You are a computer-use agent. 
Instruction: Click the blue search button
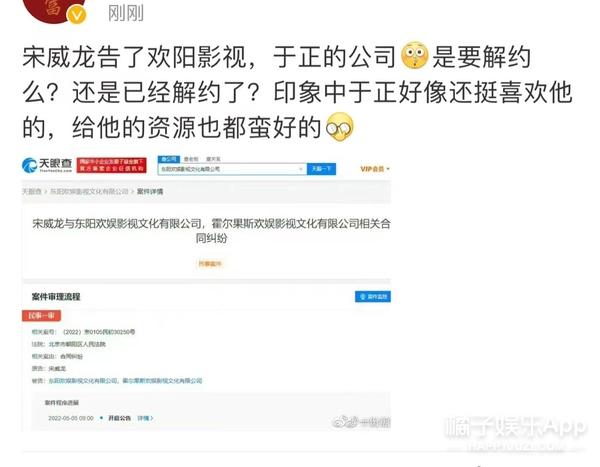[x=321, y=169]
